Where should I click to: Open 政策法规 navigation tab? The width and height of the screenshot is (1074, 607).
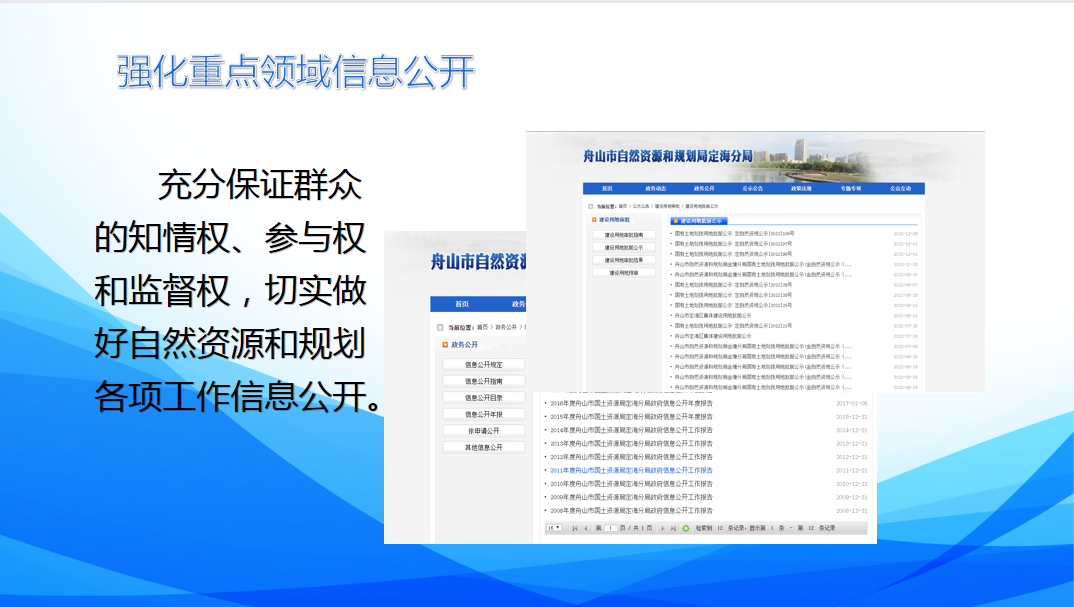(802, 188)
